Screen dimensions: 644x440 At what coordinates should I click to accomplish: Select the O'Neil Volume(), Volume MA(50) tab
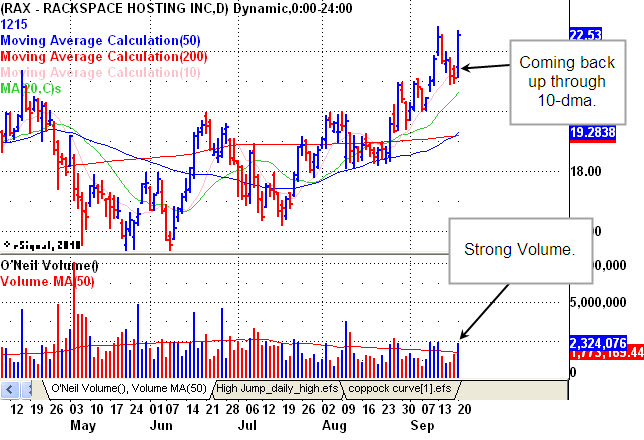click(x=129, y=389)
